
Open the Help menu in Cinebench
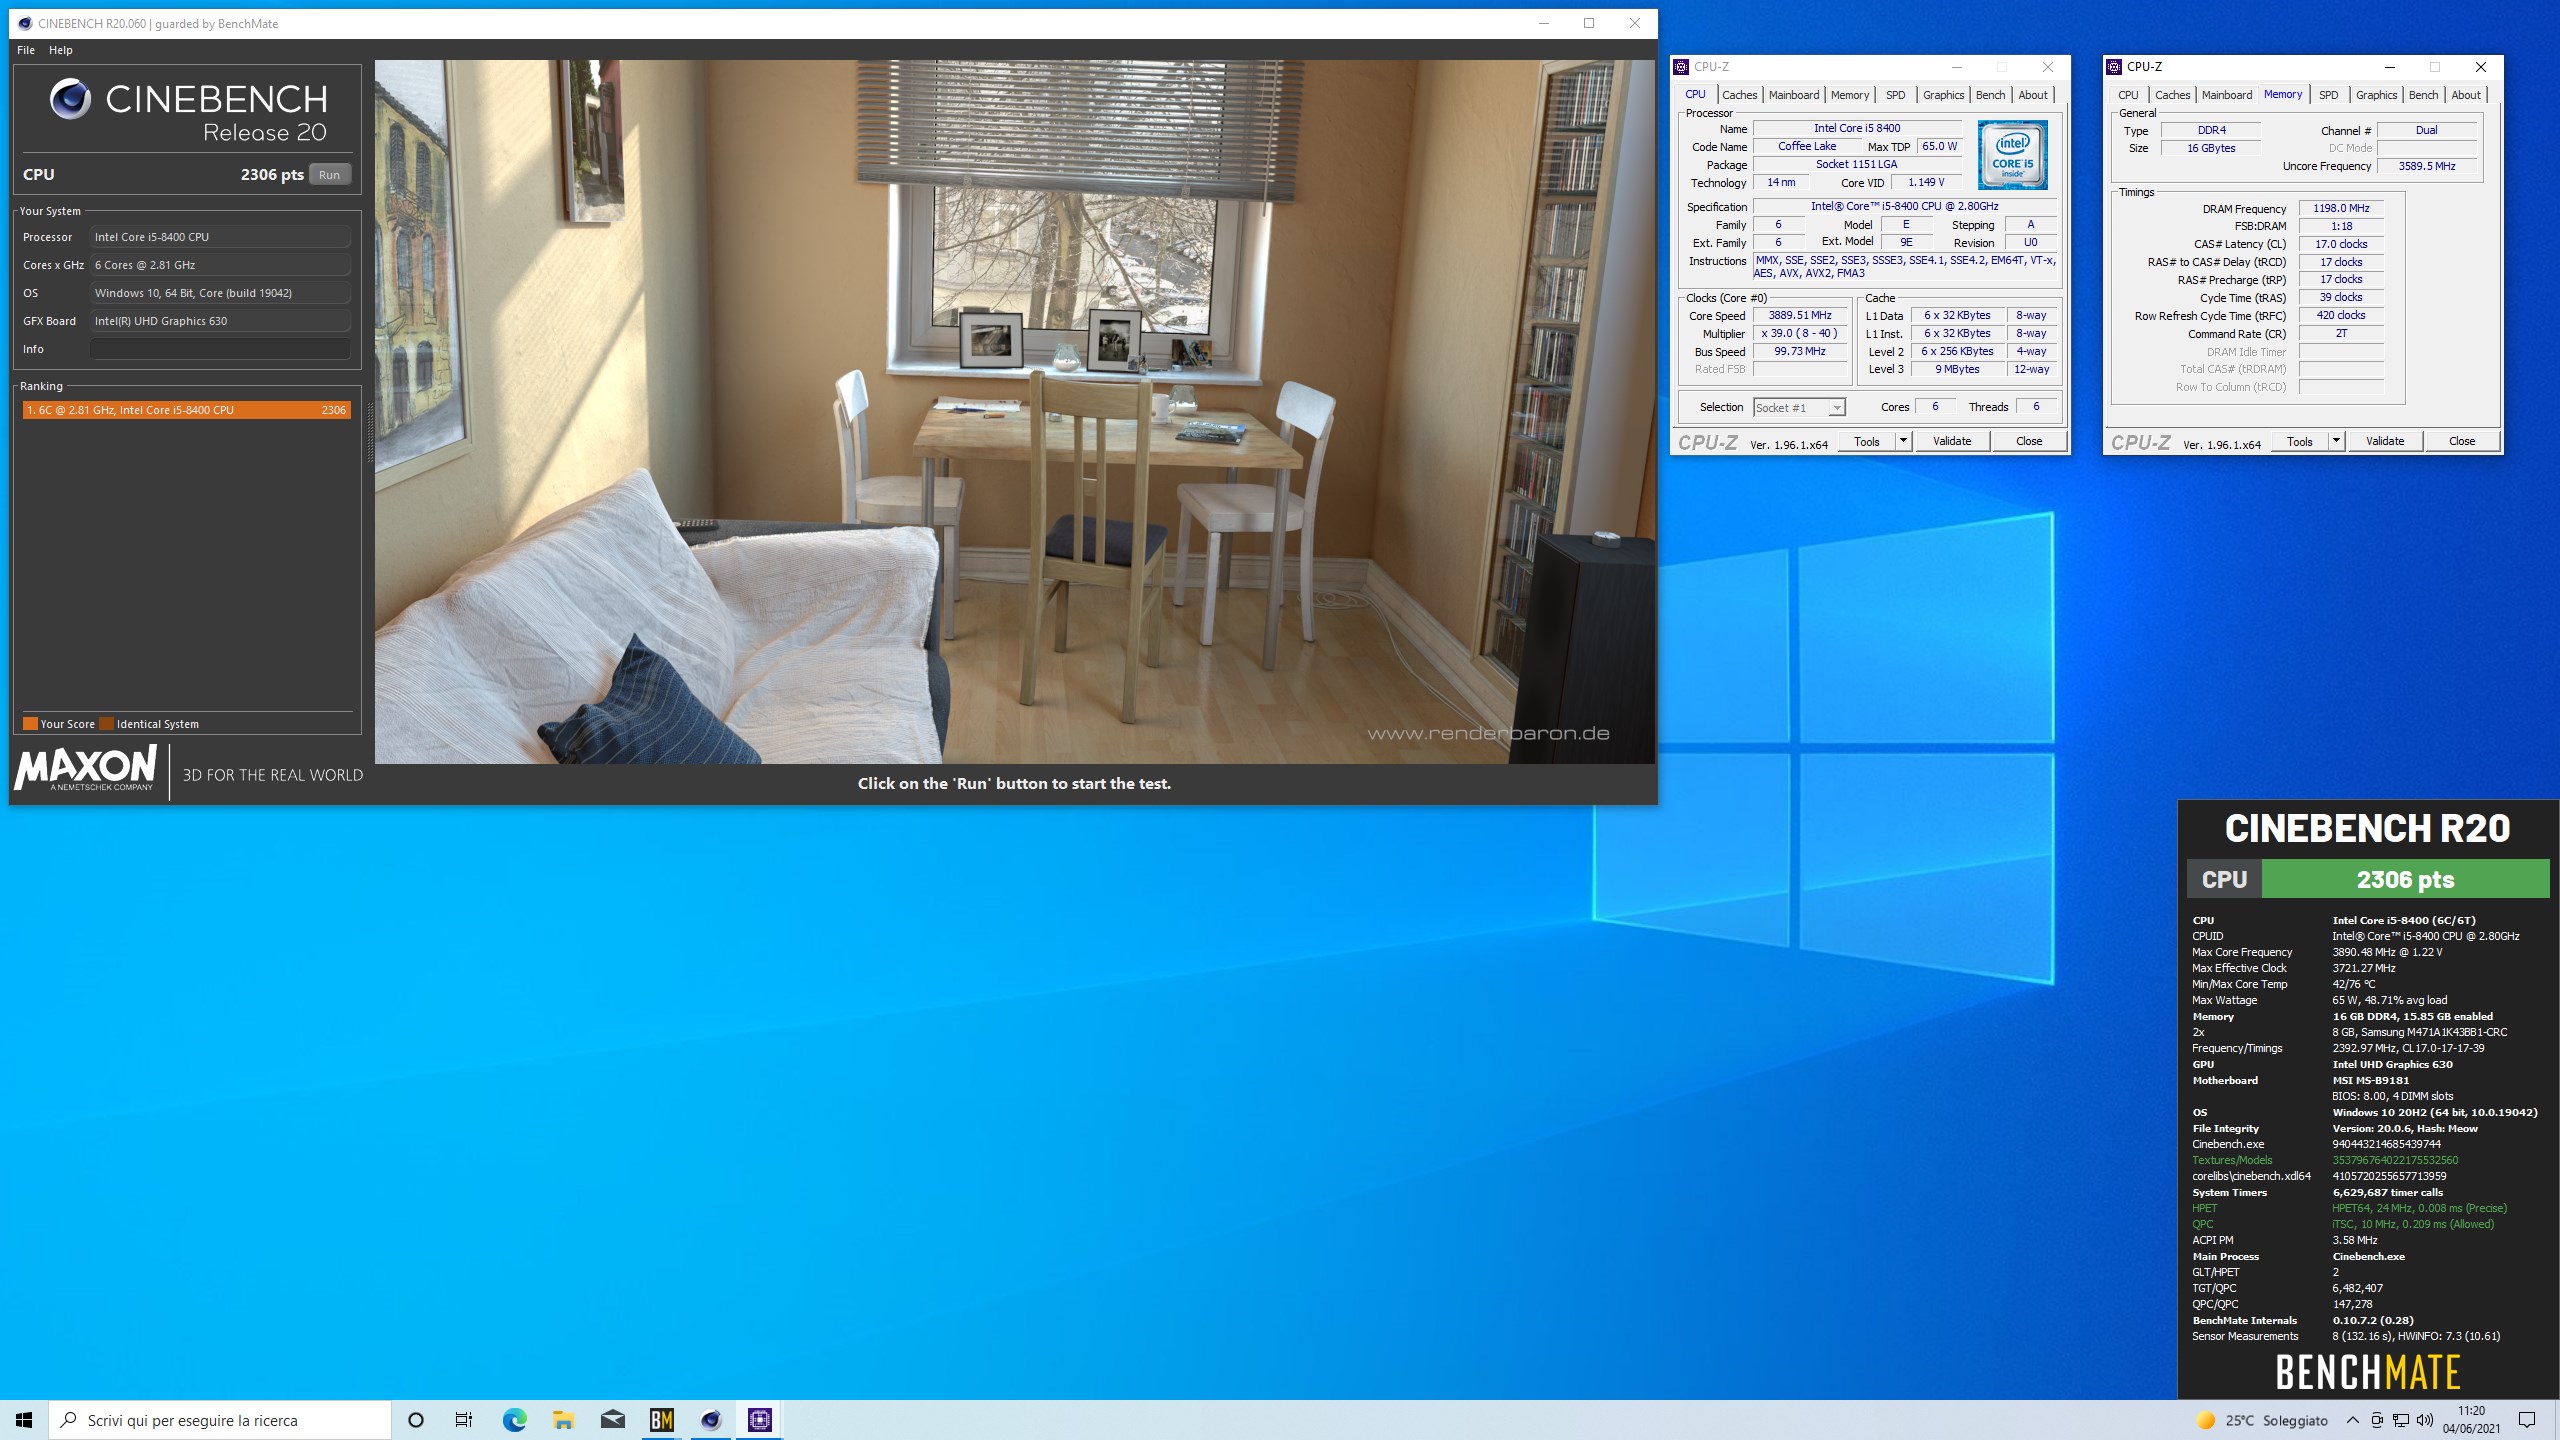tap(61, 50)
